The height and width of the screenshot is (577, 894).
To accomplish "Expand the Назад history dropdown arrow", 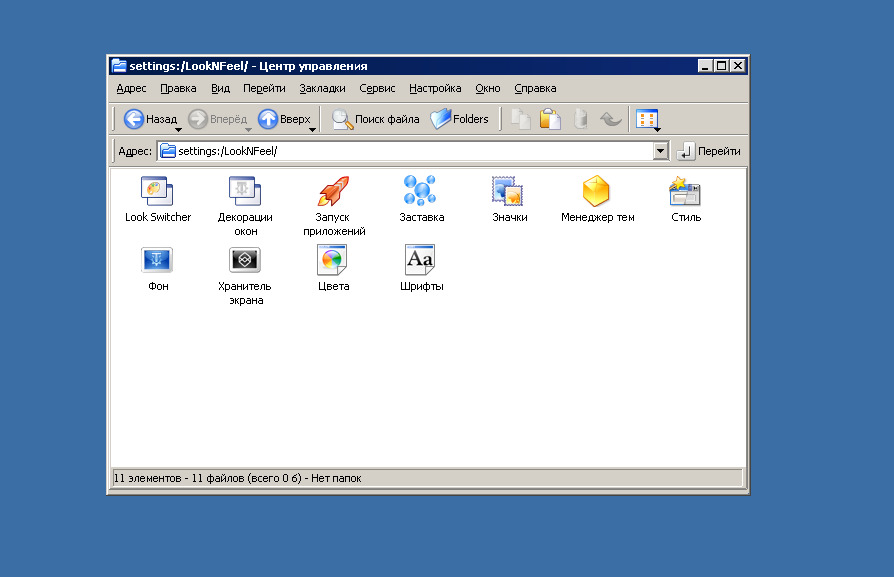I will (x=178, y=129).
